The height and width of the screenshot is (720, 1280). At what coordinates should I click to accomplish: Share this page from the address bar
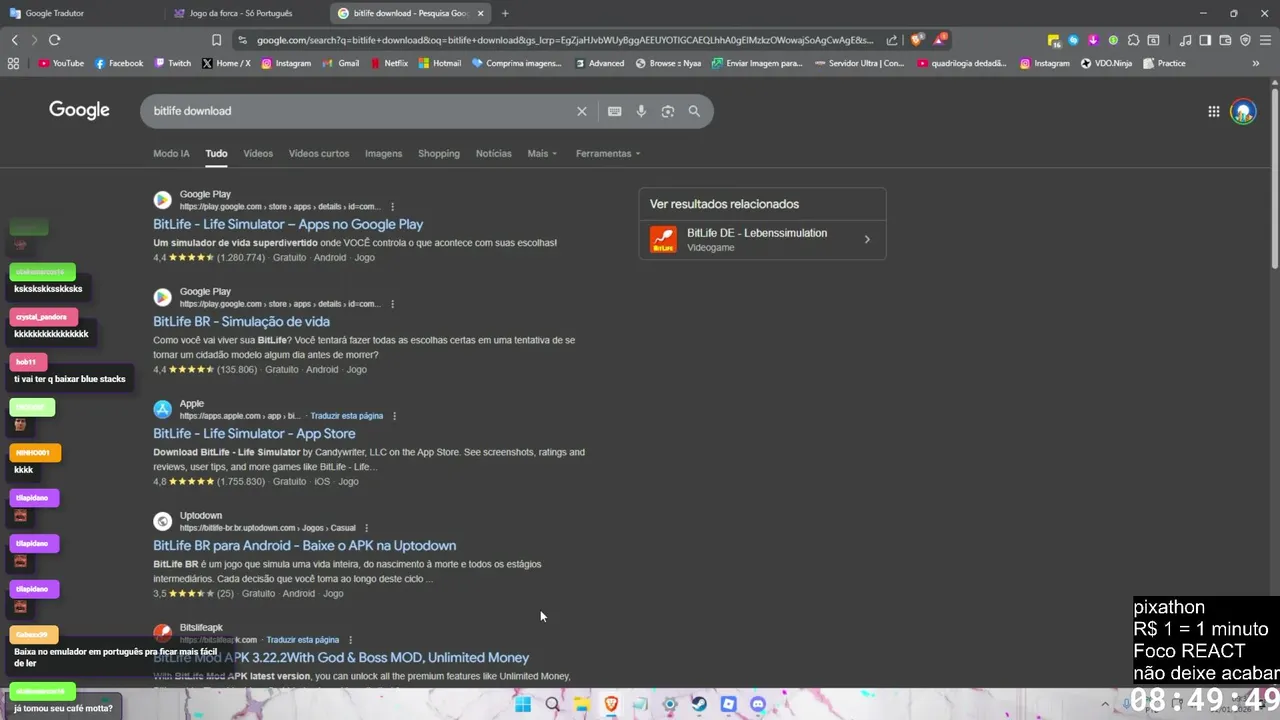click(892, 40)
